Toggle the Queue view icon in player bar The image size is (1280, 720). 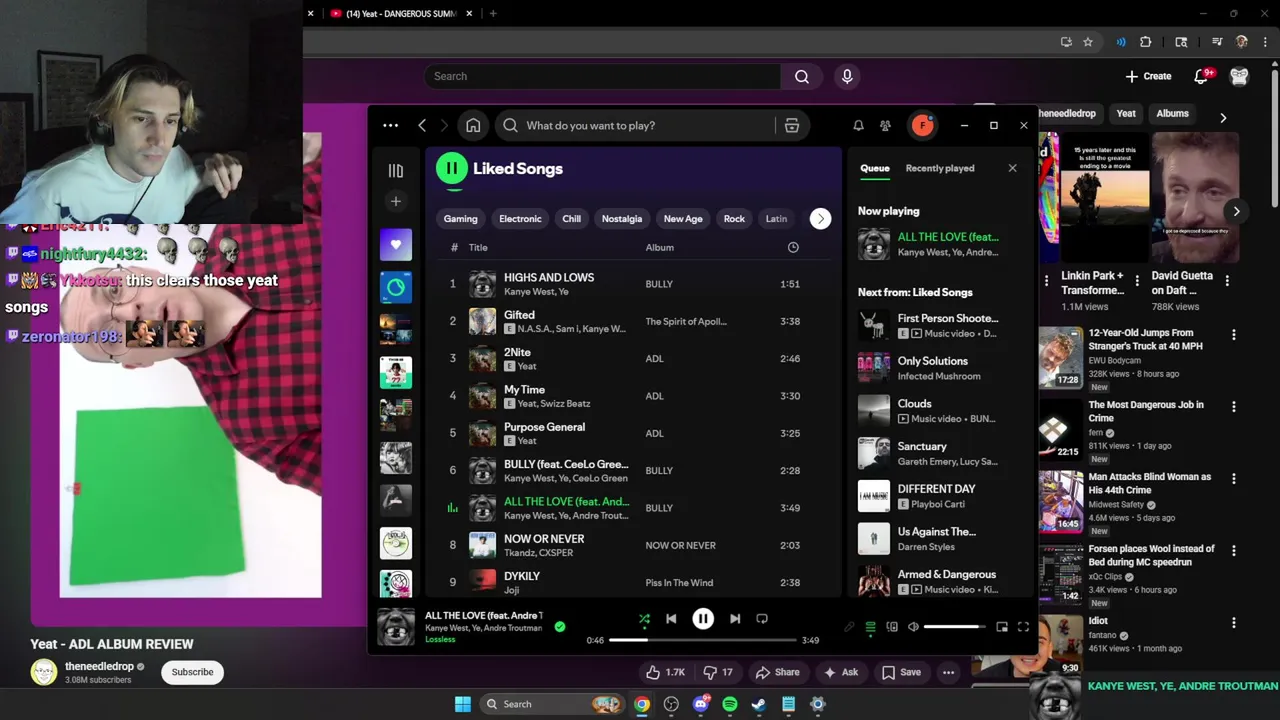click(870, 627)
